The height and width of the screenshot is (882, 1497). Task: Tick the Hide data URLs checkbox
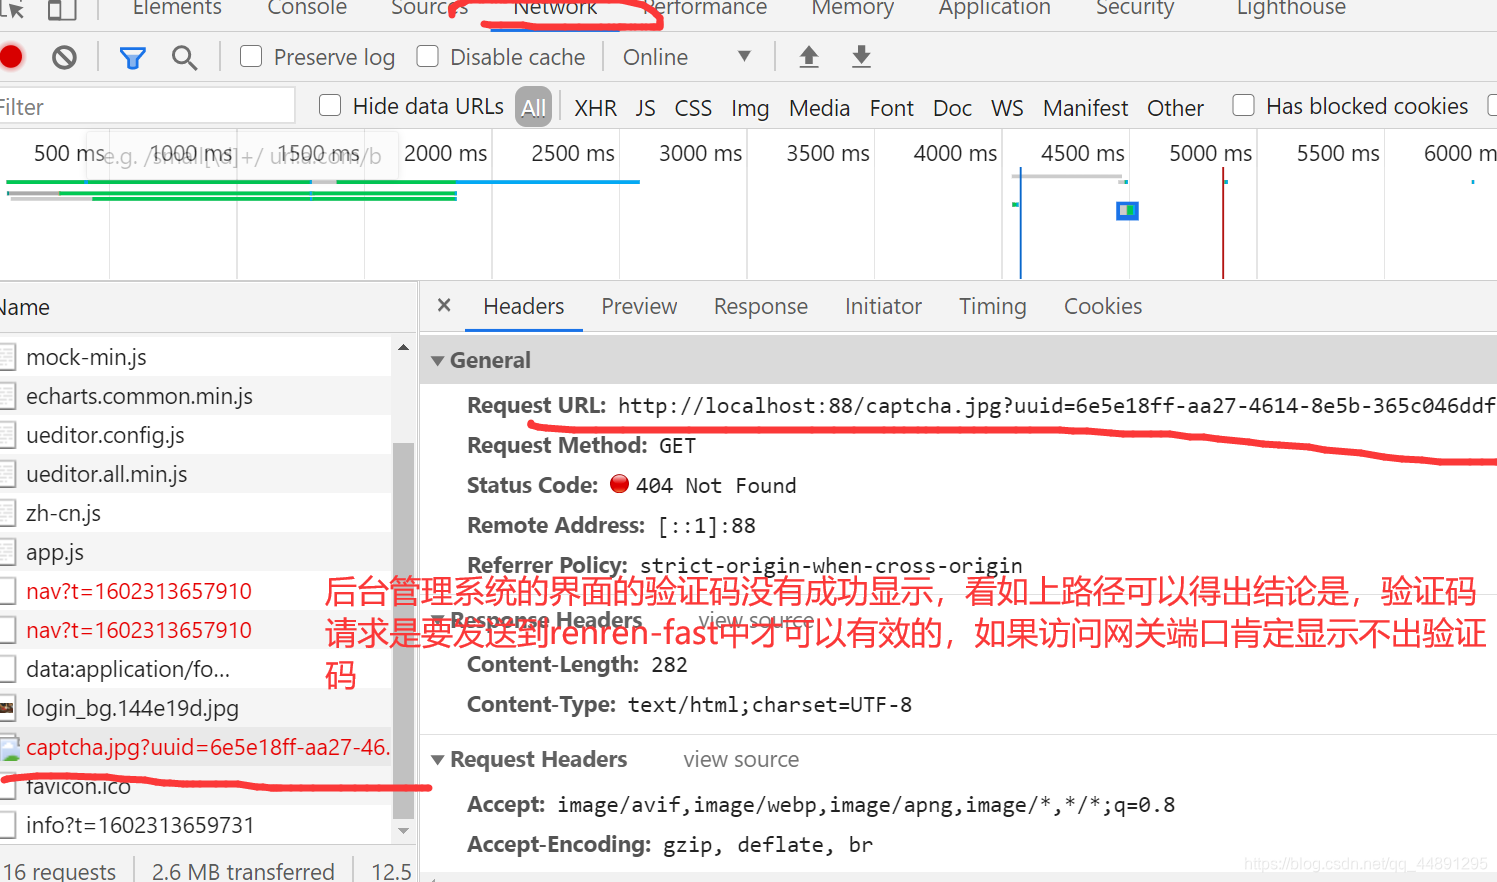tap(330, 105)
